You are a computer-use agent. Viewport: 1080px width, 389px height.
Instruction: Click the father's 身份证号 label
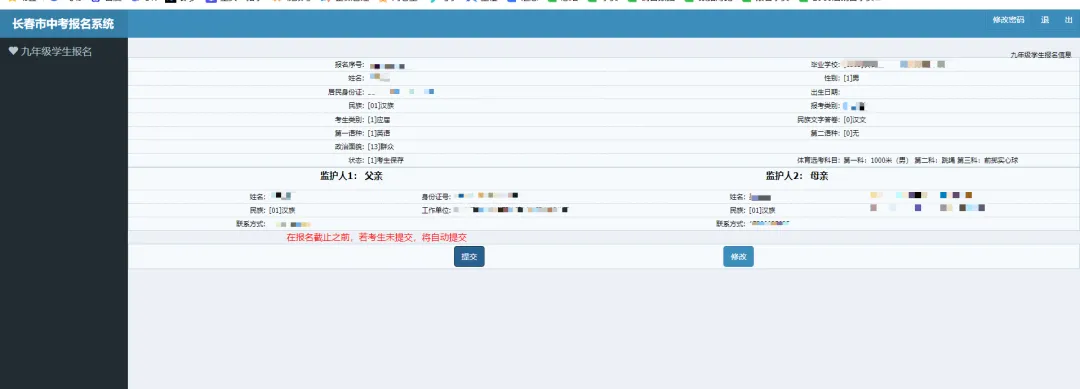[x=436, y=197]
